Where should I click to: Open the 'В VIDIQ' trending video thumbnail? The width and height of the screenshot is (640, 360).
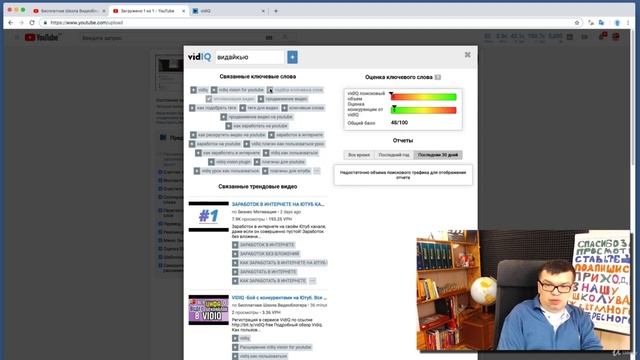tap(209, 310)
